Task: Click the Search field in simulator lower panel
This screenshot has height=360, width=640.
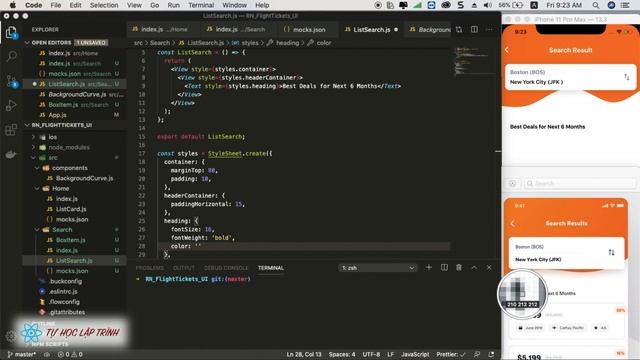Action: point(580,184)
